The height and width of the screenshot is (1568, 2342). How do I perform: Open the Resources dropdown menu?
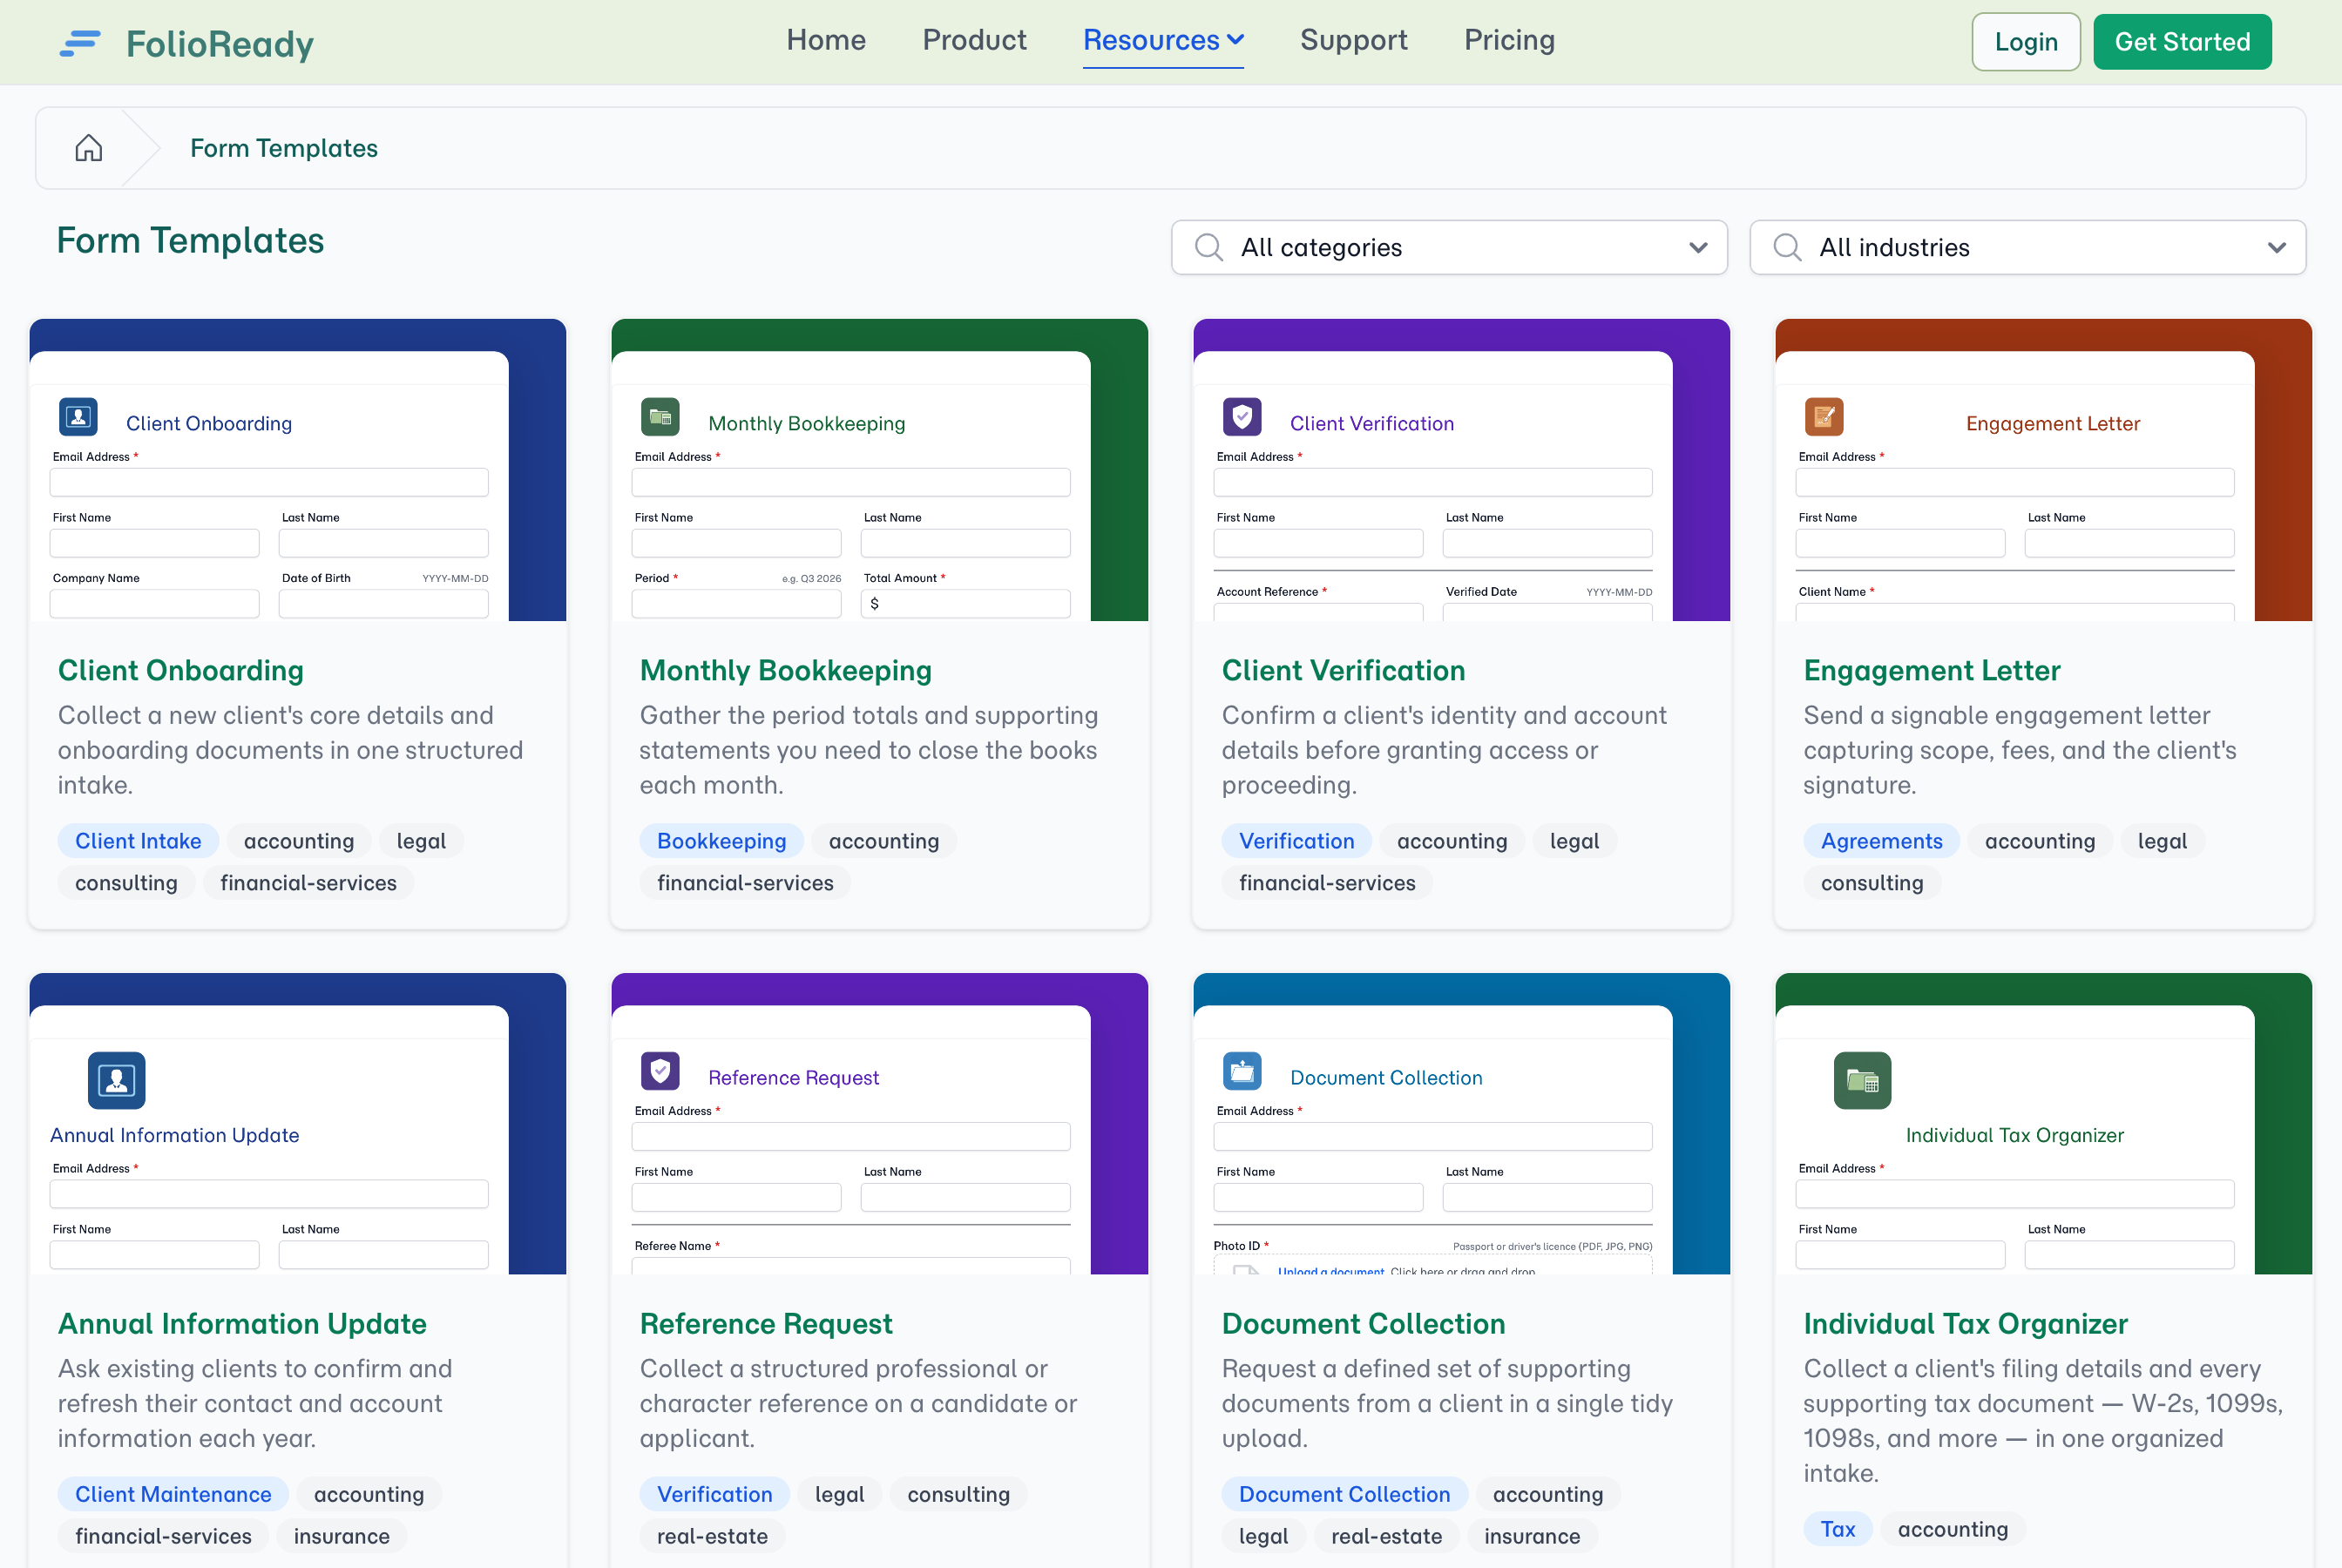tap(1163, 40)
